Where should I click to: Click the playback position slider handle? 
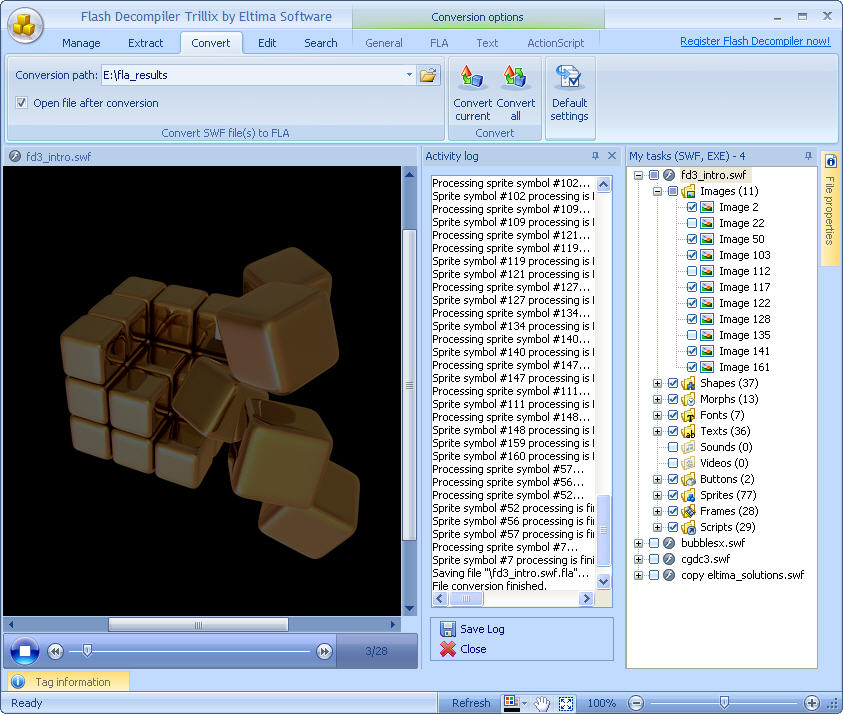coord(87,651)
